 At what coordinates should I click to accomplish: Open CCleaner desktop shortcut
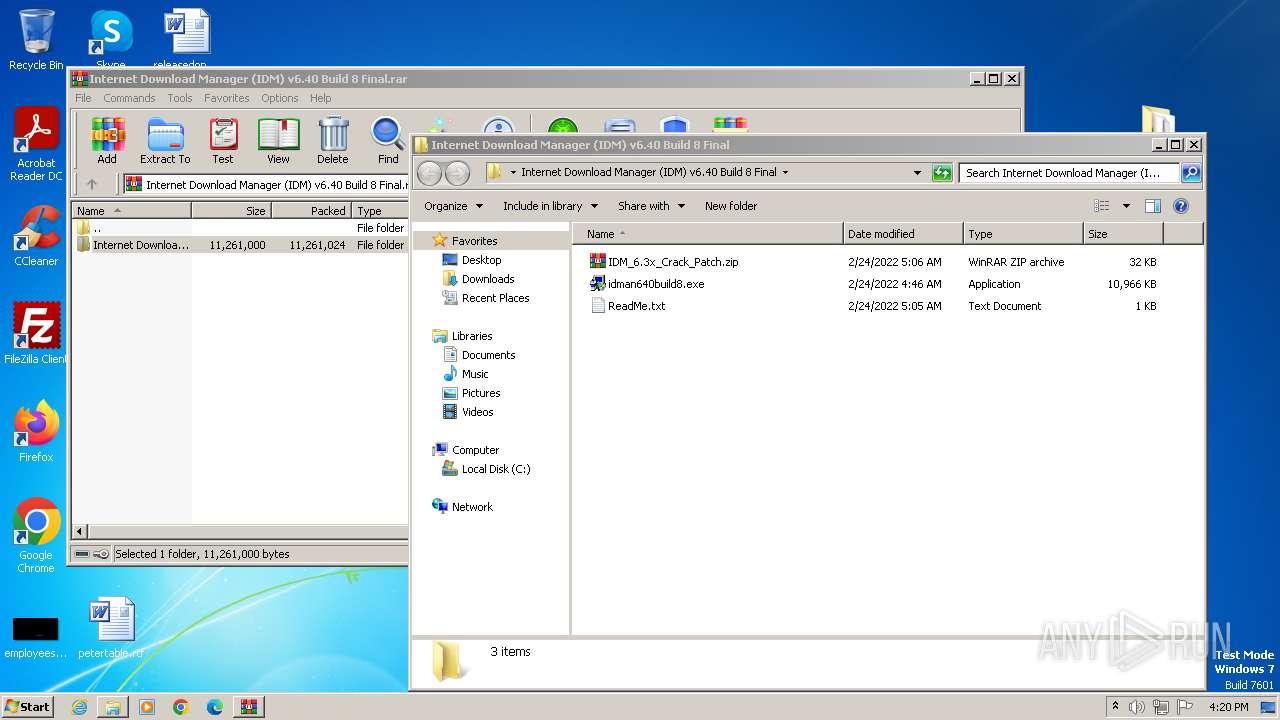pyautogui.click(x=36, y=237)
